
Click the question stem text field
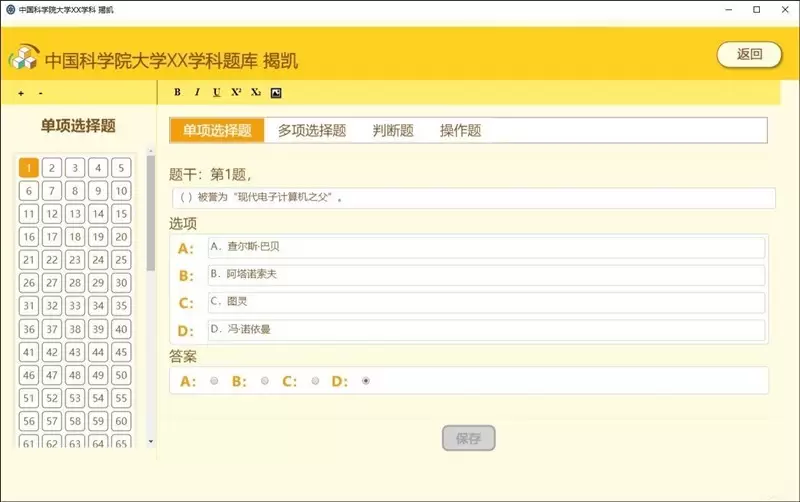tap(473, 198)
